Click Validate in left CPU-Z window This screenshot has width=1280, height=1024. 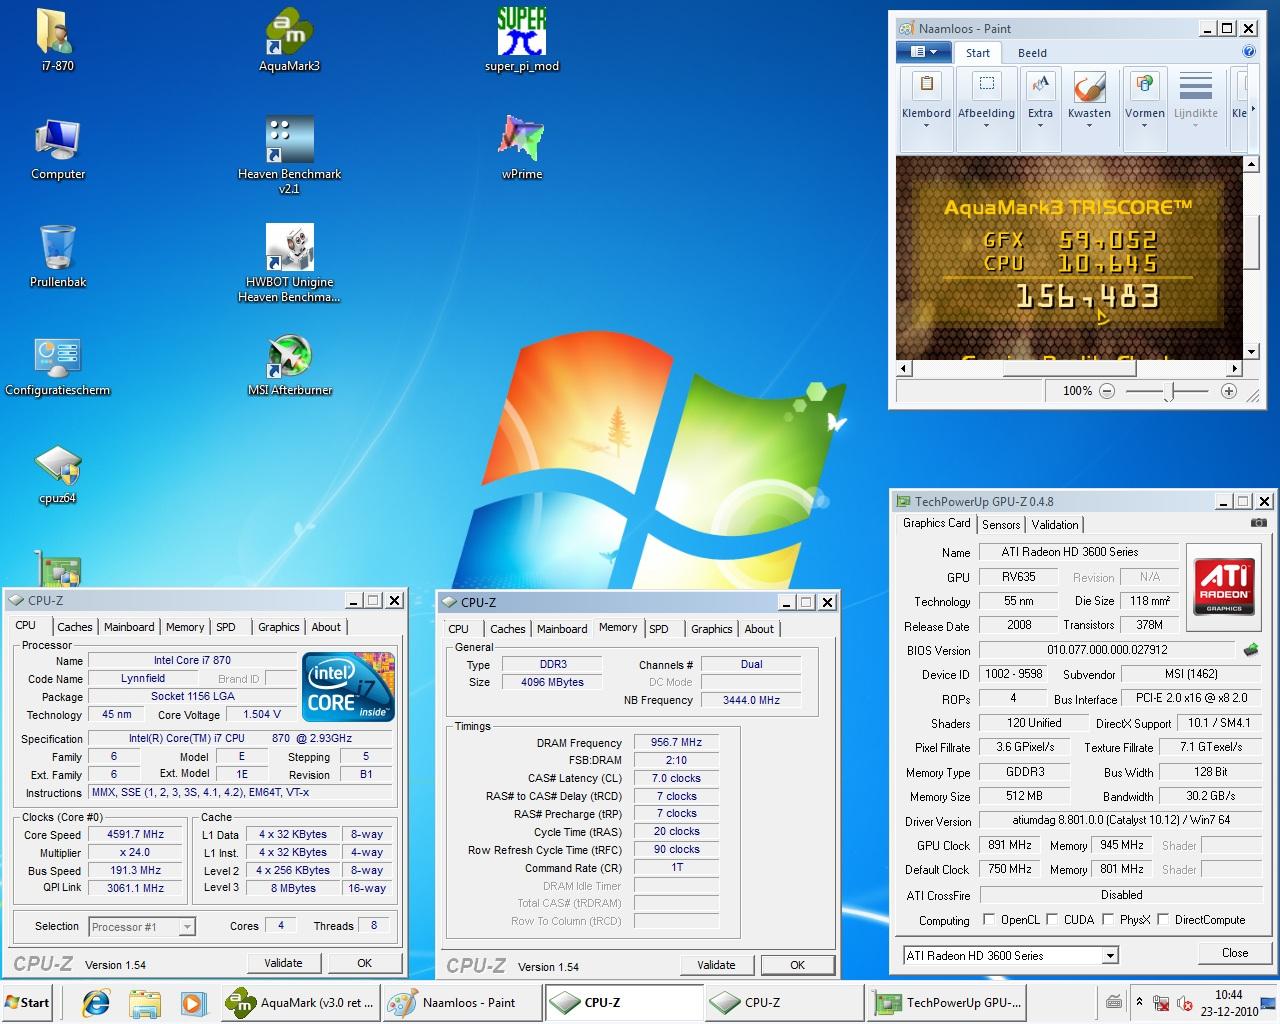(283, 963)
